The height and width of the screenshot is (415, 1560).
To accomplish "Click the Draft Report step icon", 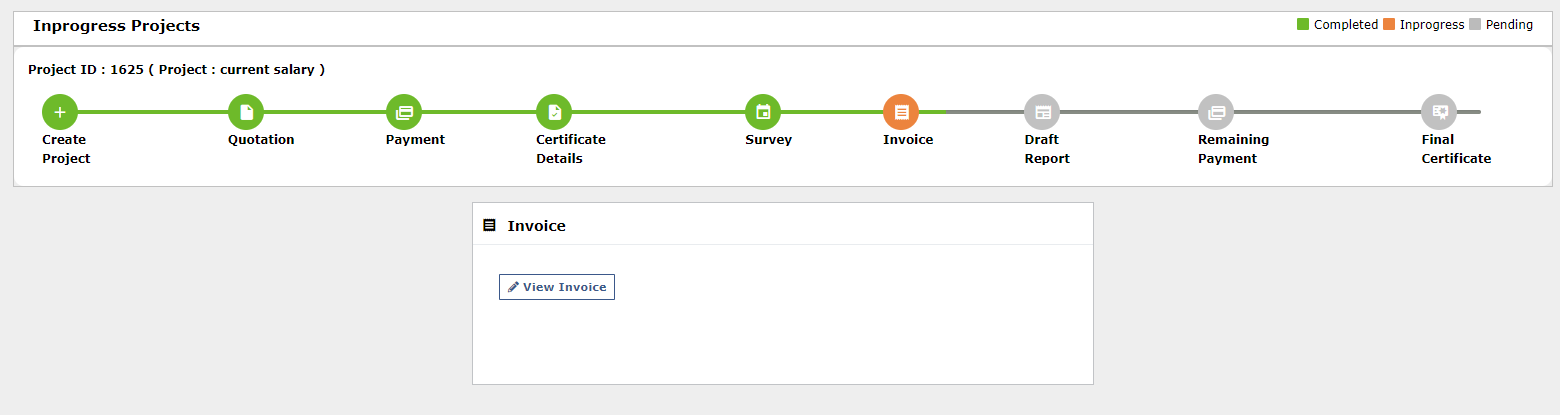I will click(1042, 112).
